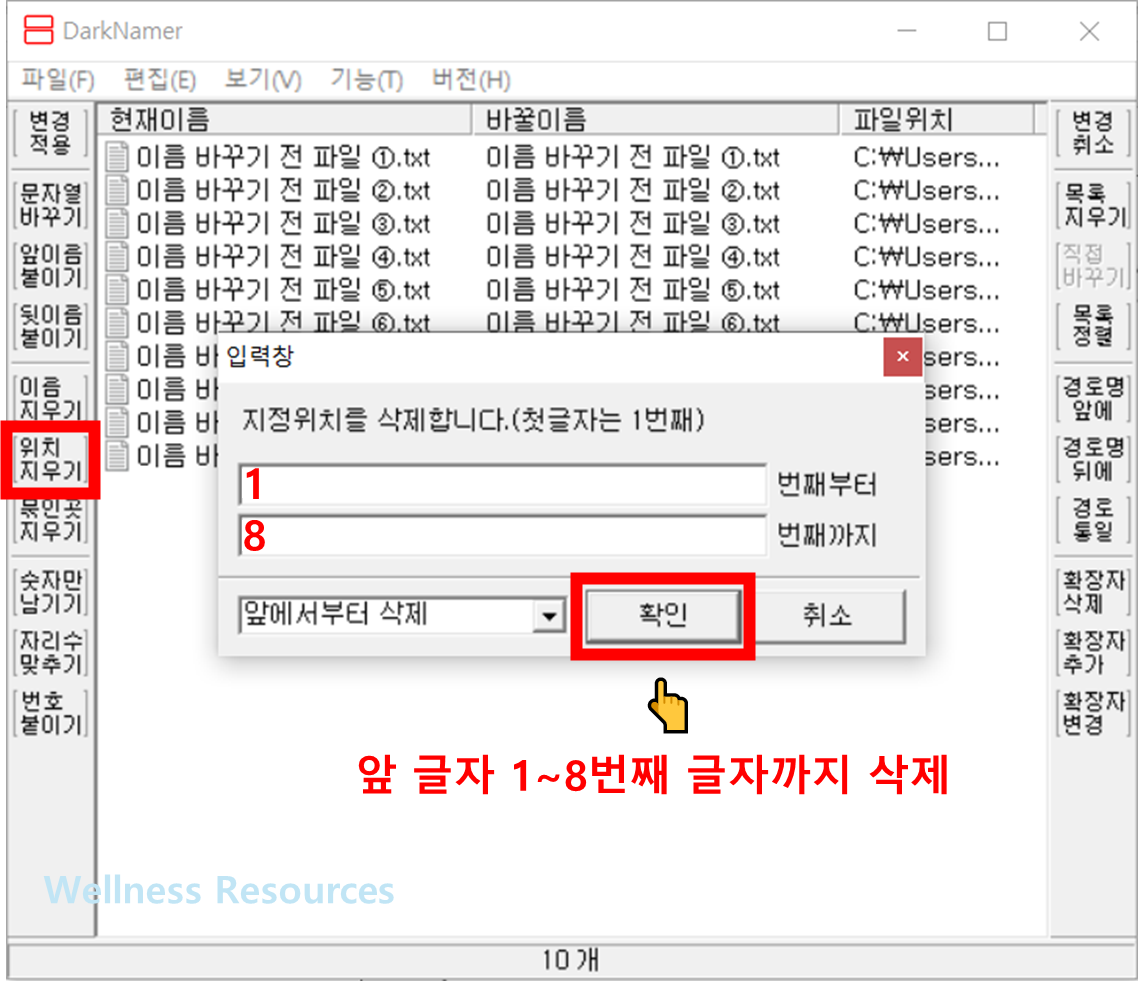This screenshot has width=1138, height=981.
Task: Click the DarkNamer app icon in title bar
Action: point(38,30)
